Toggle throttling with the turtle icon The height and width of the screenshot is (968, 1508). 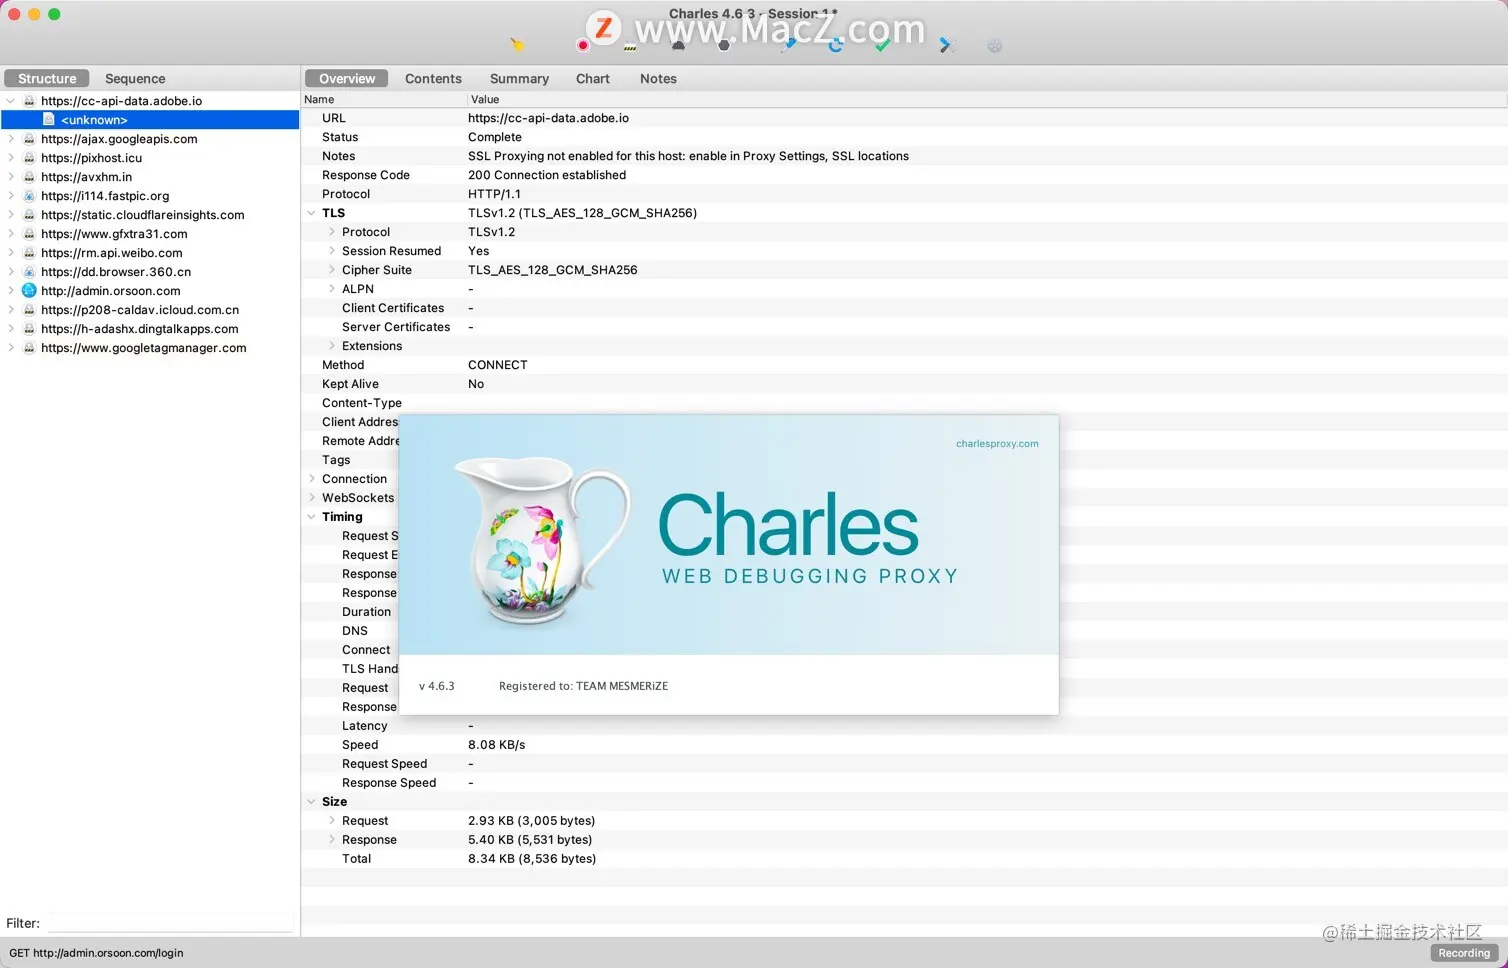pos(679,45)
